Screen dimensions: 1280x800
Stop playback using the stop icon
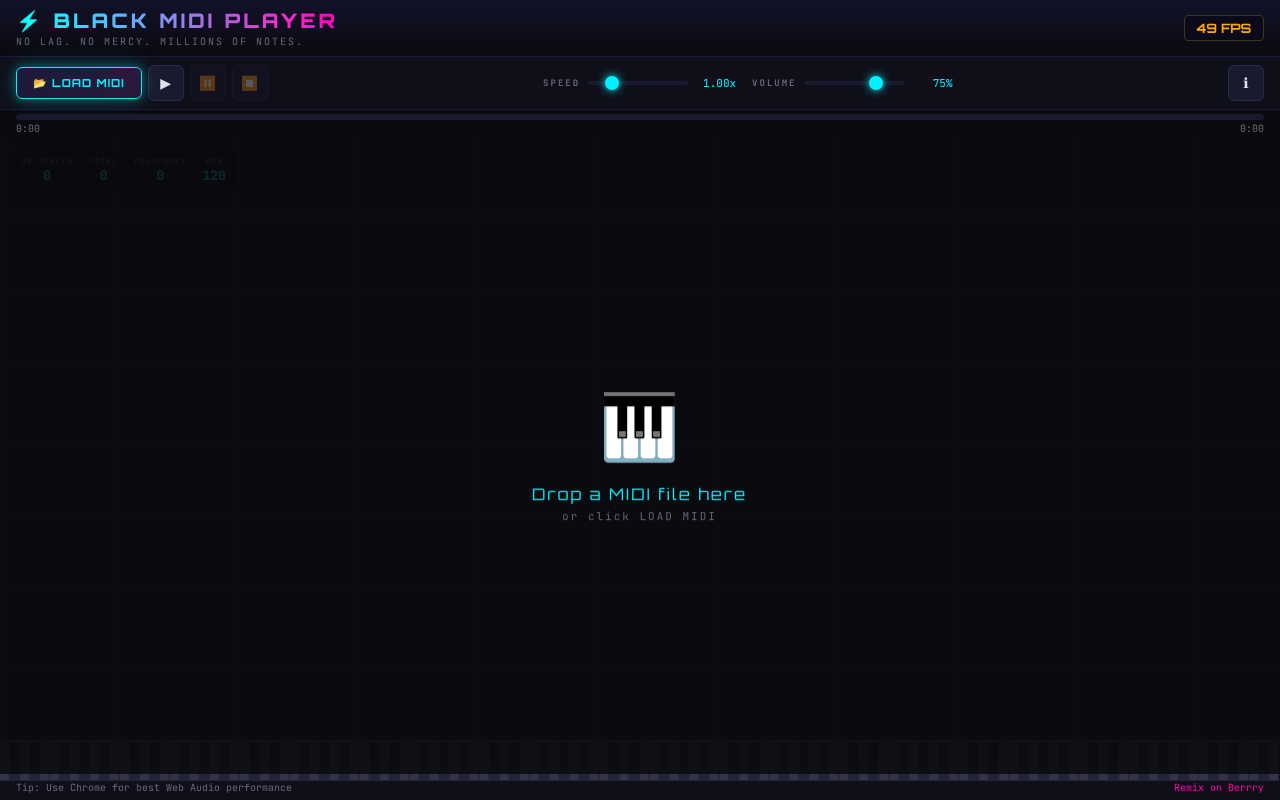coord(249,83)
